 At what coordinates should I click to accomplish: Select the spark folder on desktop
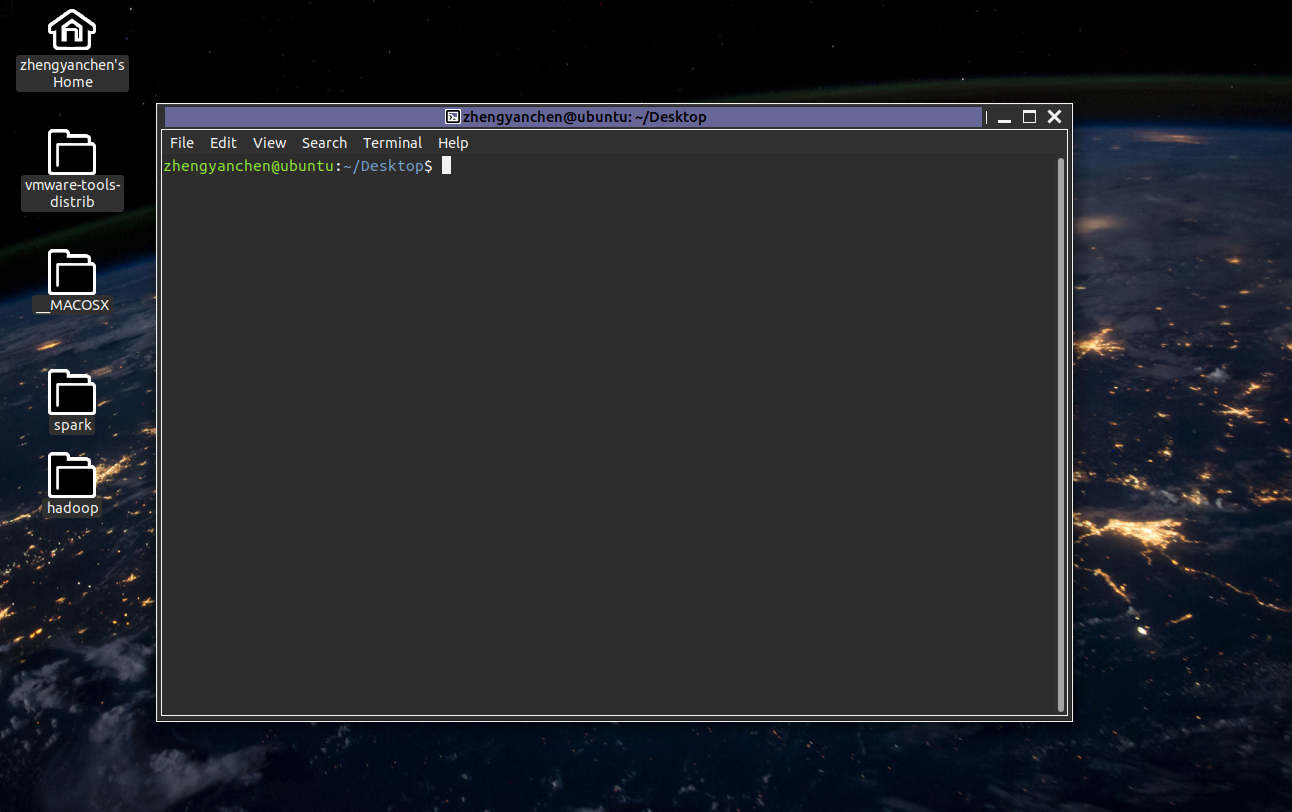[72, 393]
